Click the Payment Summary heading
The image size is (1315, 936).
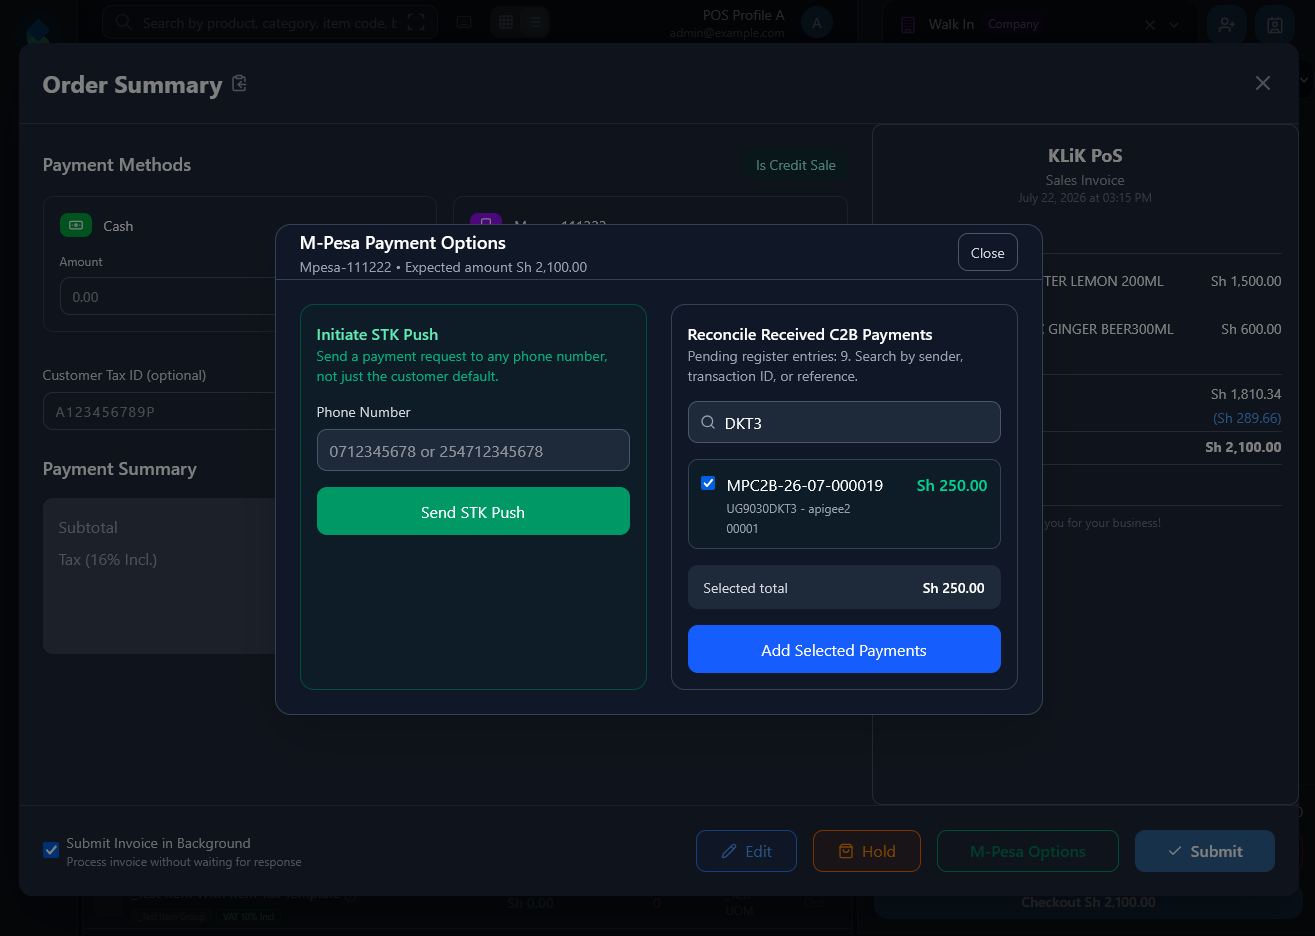tap(119, 469)
